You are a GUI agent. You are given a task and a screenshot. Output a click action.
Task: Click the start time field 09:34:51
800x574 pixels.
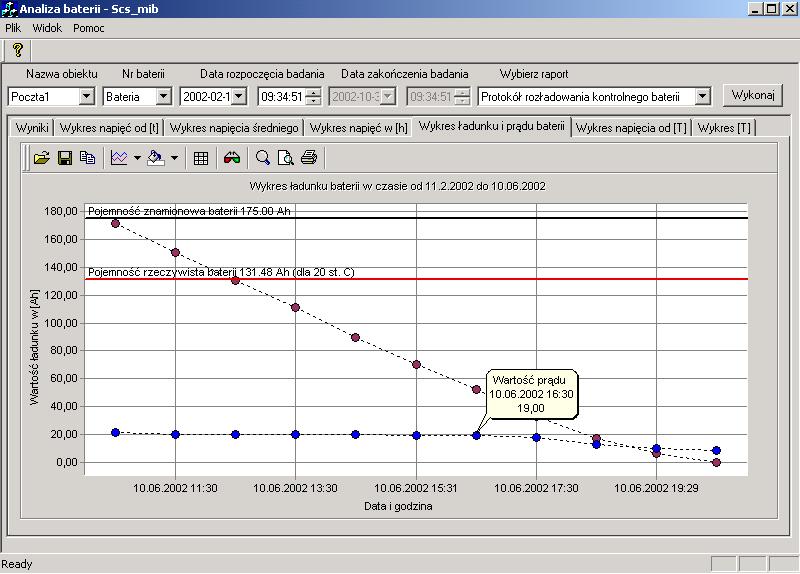point(282,96)
